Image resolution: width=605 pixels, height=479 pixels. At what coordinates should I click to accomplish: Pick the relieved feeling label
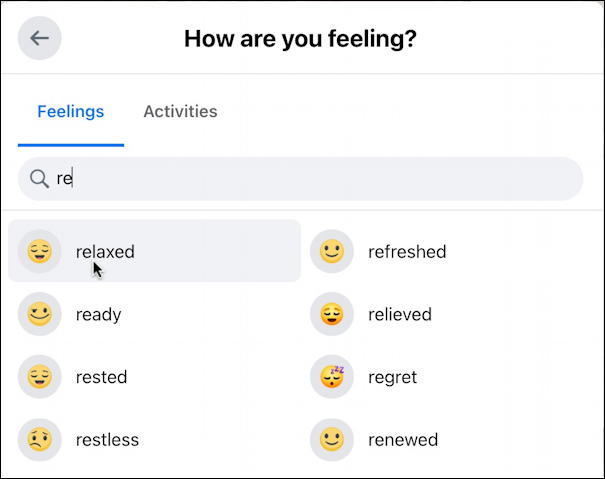(x=400, y=314)
